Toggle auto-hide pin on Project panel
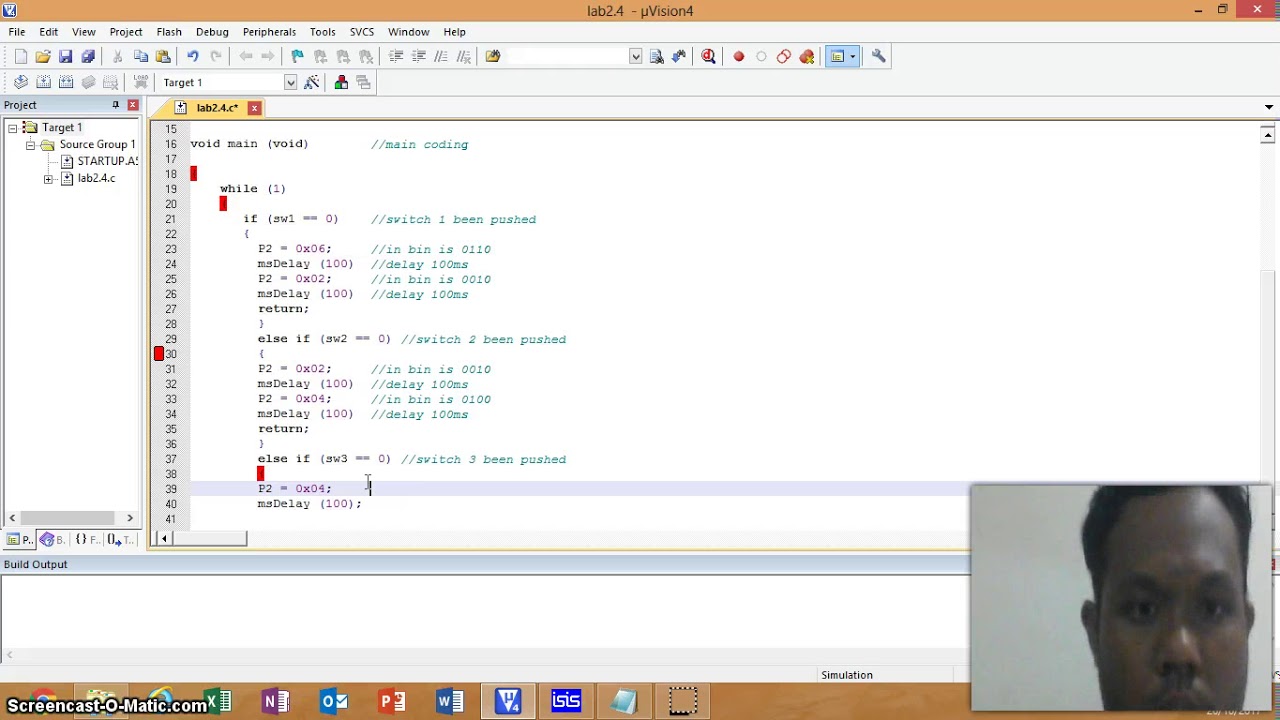Viewport: 1280px width, 720px height. (115, 105)
